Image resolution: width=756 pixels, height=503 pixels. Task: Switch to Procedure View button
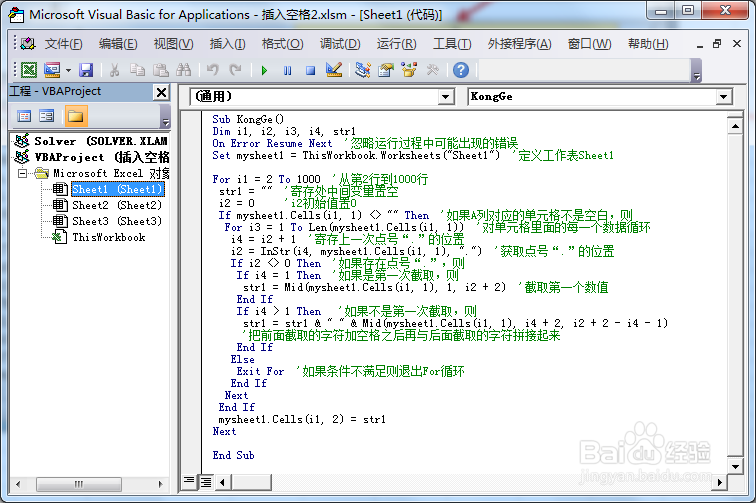pos(189,481)
